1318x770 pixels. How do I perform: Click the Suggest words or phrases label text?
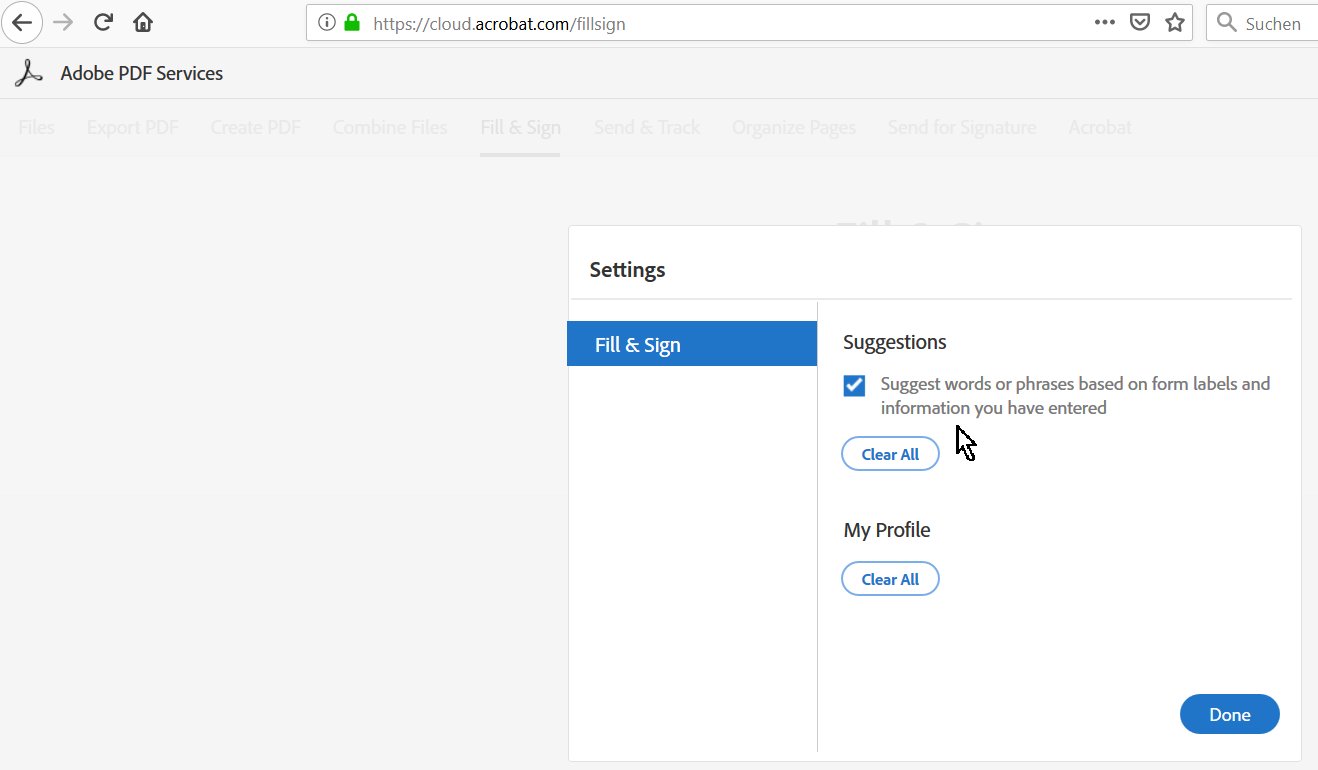[x=1075, y=396]
